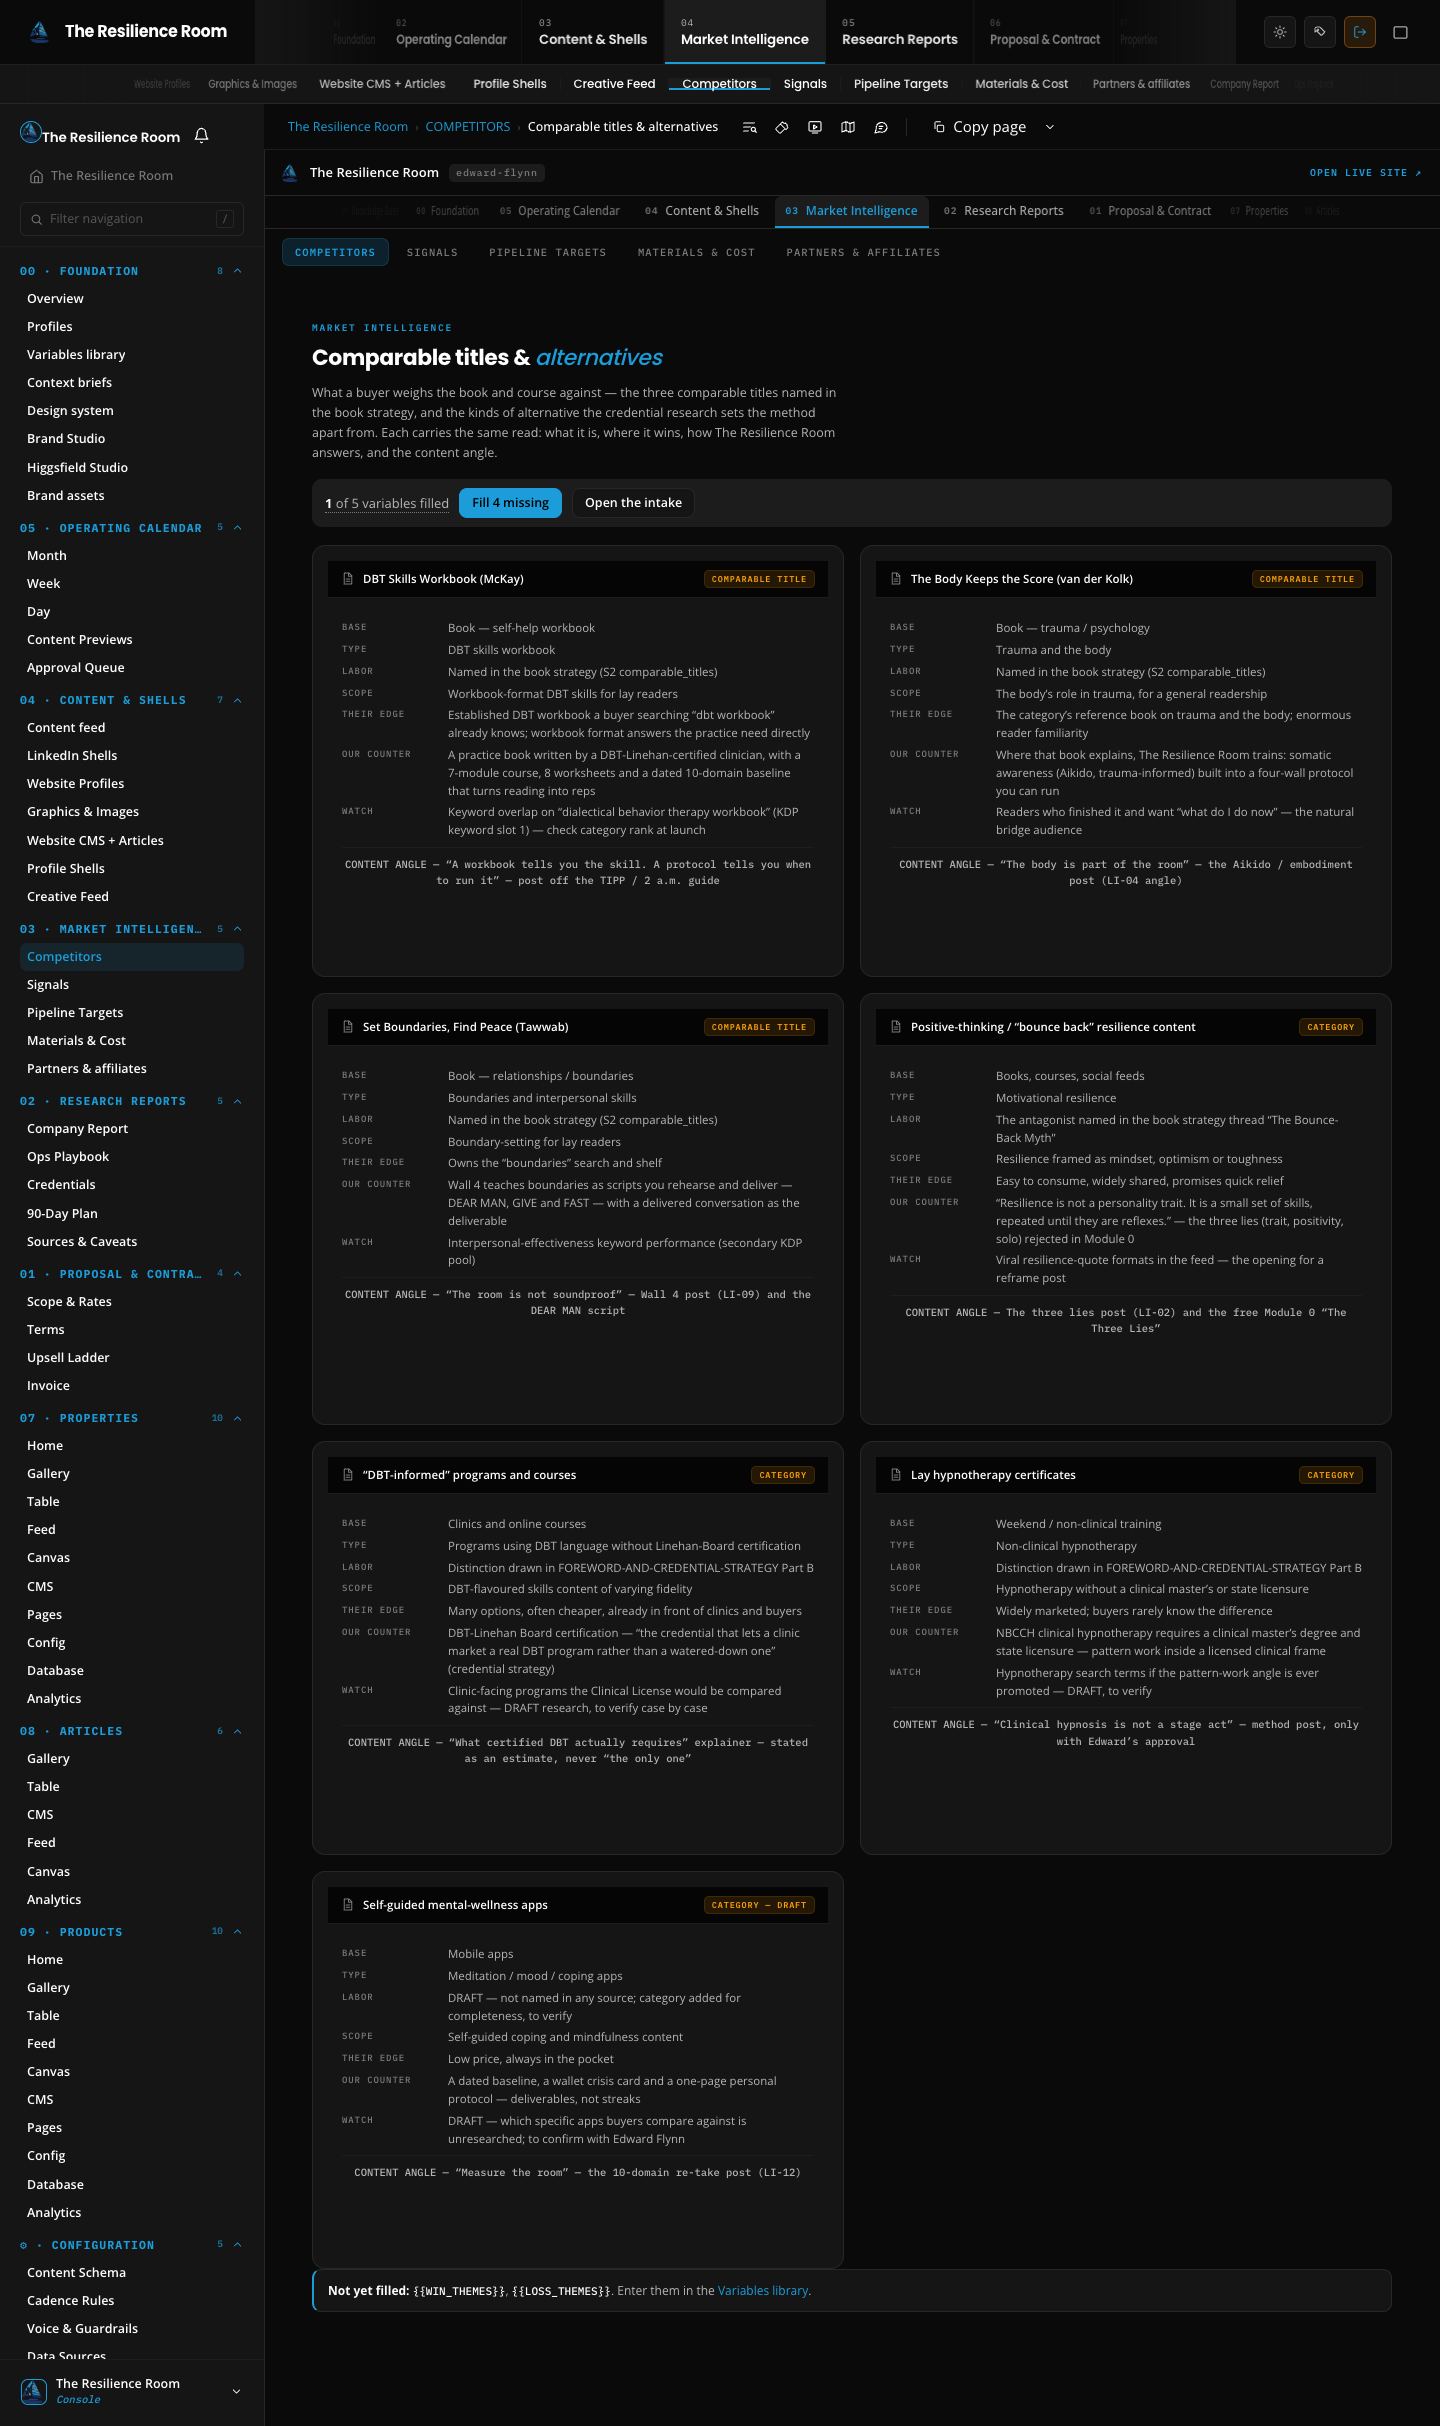1440x2426 pixels.
Task: Open the map icon in page toolbar
Action: coord(848,127)
